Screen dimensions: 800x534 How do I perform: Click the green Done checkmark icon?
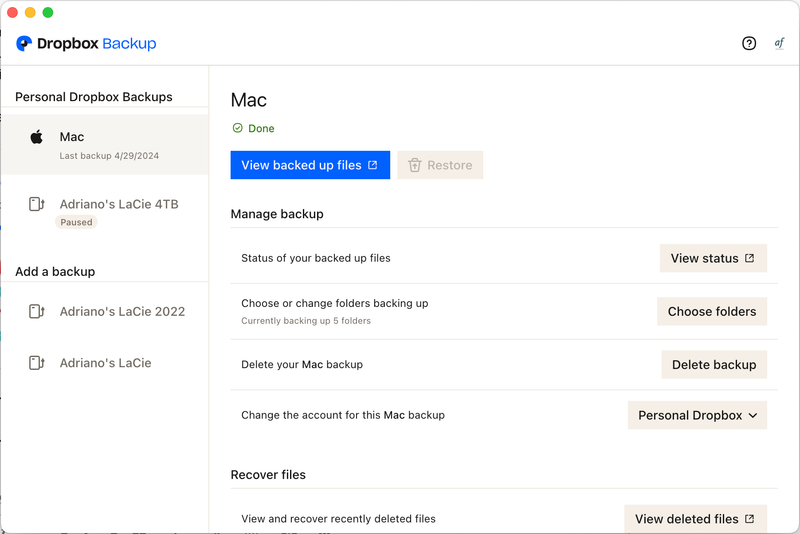coord(237,128)
